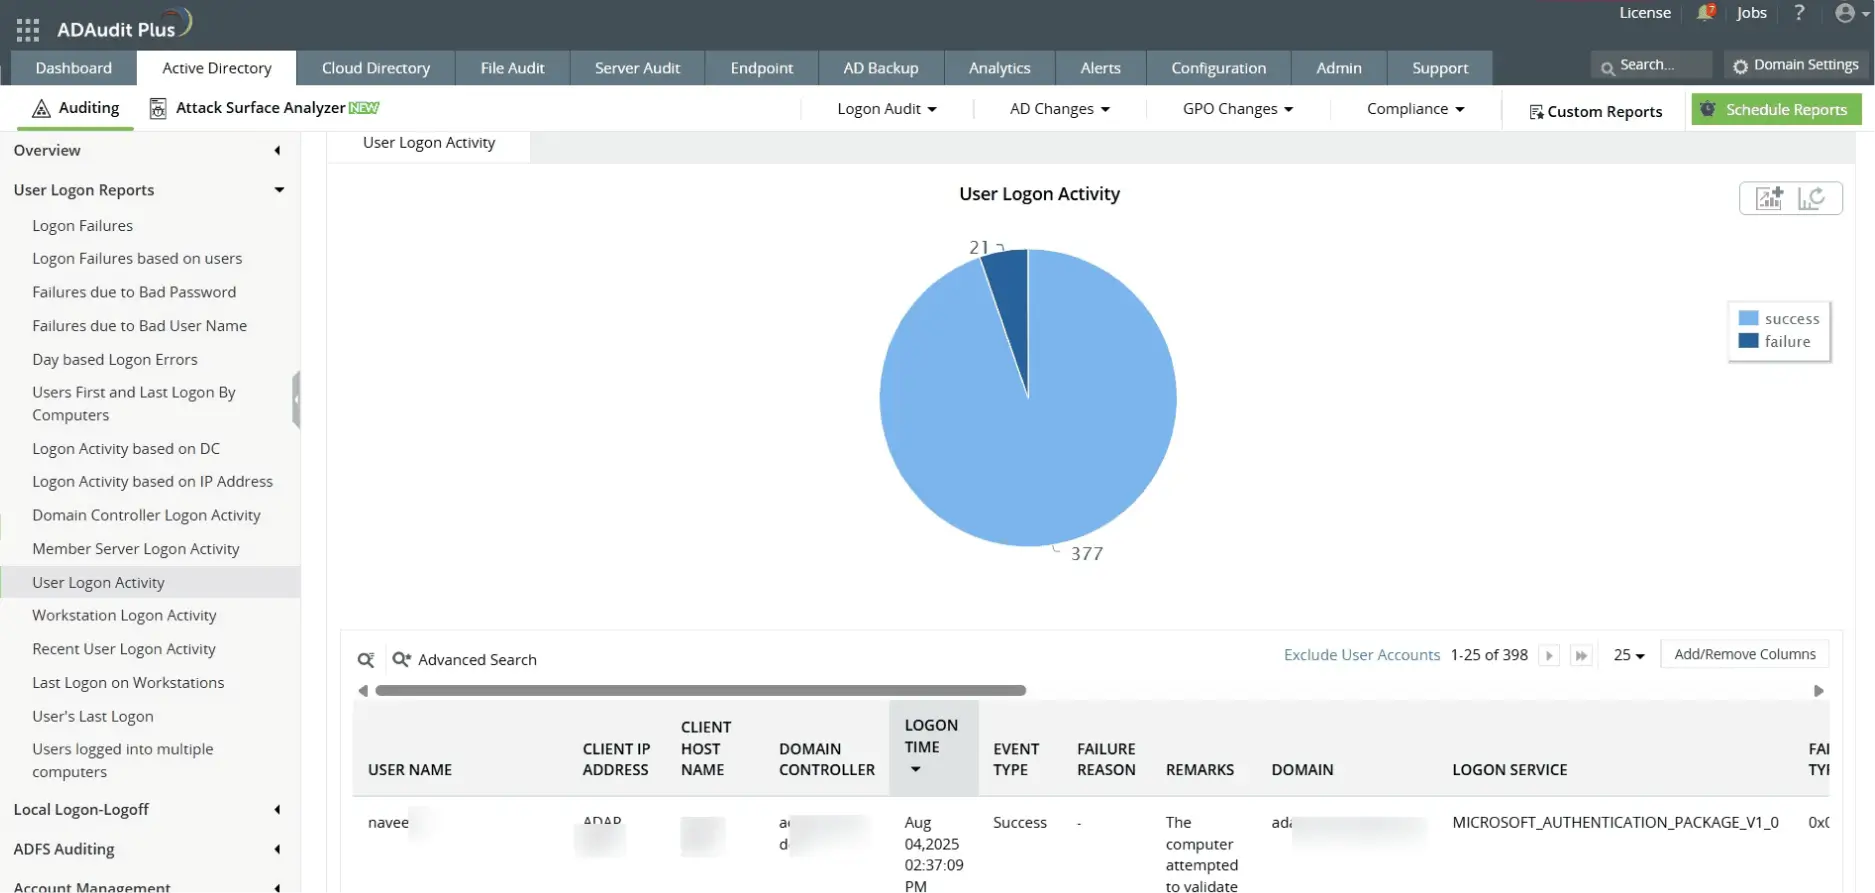This screenshot has width=1875, height=893.
Task: Open Failures due to Bad Password report
Action: point(134,292)
